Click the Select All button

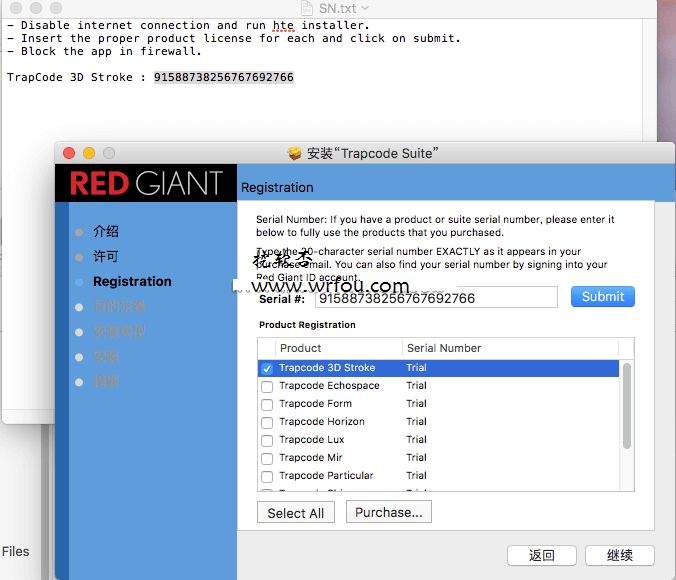(x=295, y=513)
